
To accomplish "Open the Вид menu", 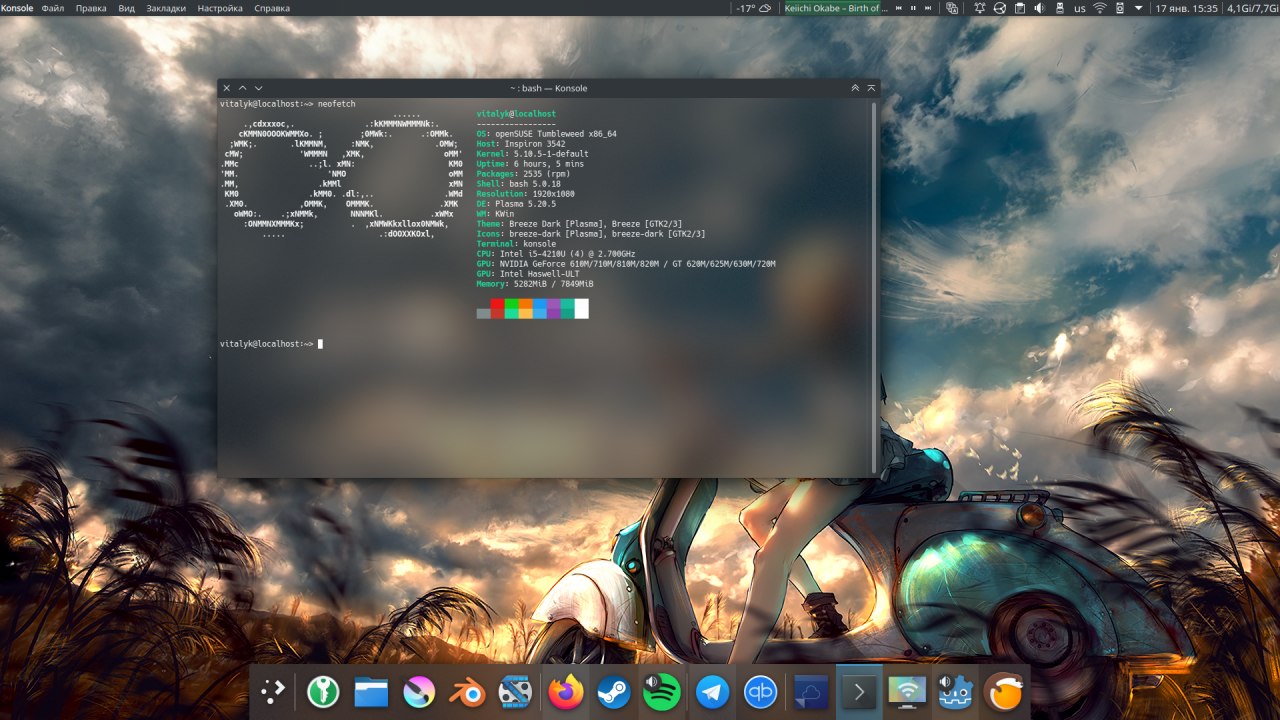I will click(x=126, y=8).
